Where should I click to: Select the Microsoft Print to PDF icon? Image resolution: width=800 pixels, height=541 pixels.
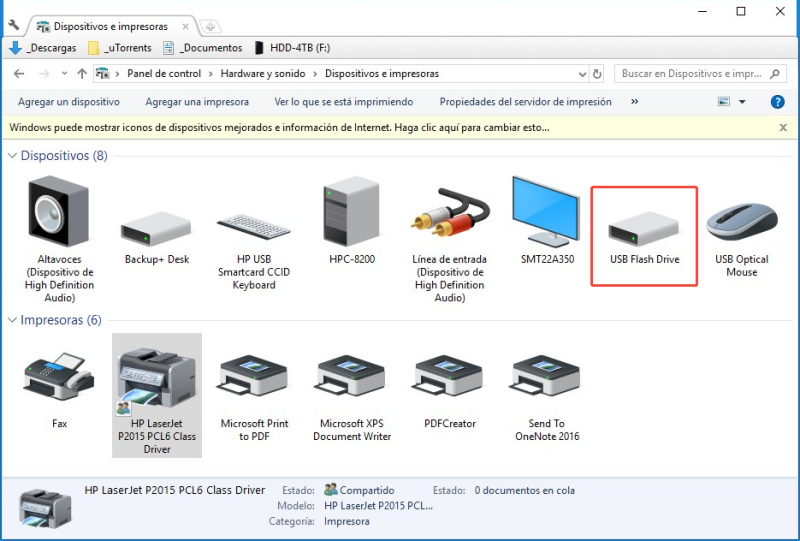tap(254, 377)
